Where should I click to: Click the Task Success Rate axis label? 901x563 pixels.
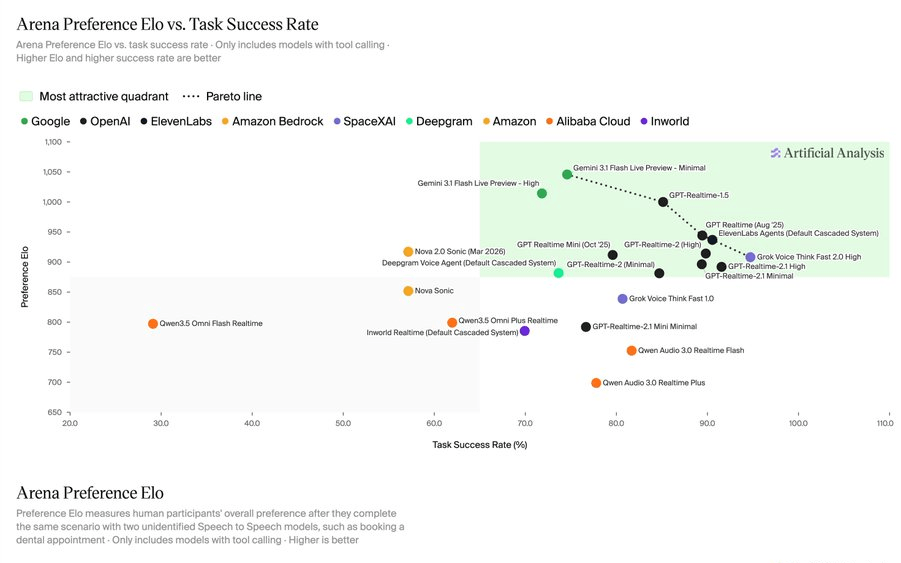(480, 445)
